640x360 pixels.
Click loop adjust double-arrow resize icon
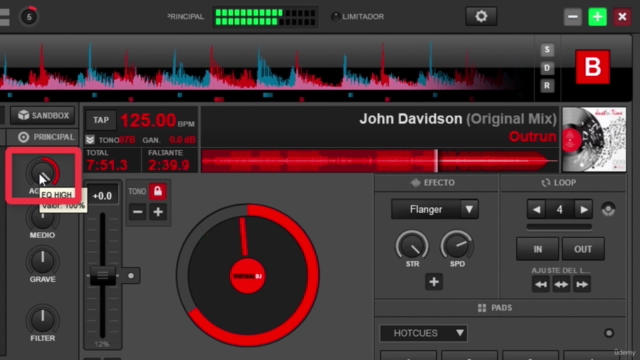(x=561, y=284)
